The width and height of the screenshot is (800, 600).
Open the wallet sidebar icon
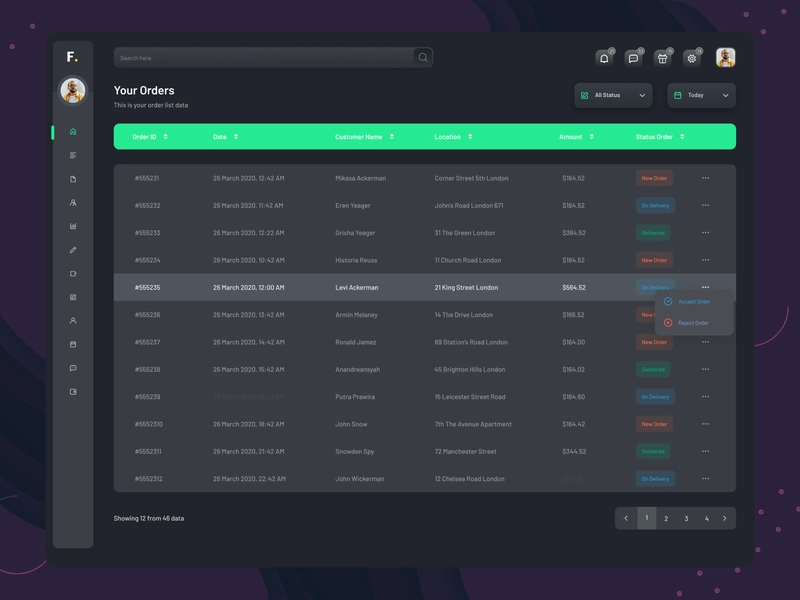point(73,392)
